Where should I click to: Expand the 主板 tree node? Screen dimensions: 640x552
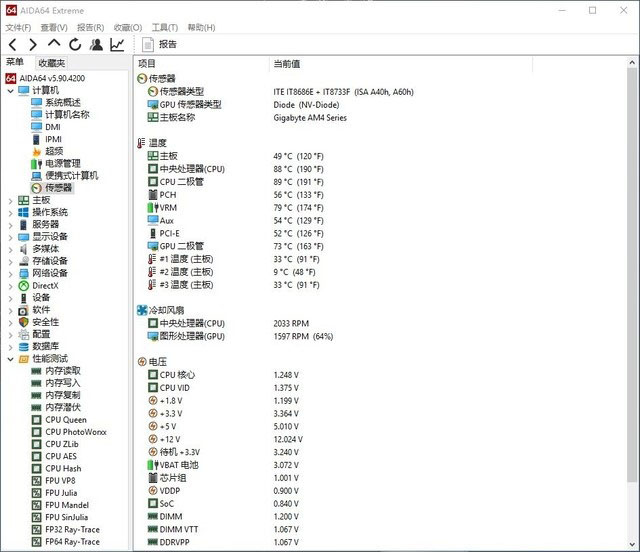point(11,200)
